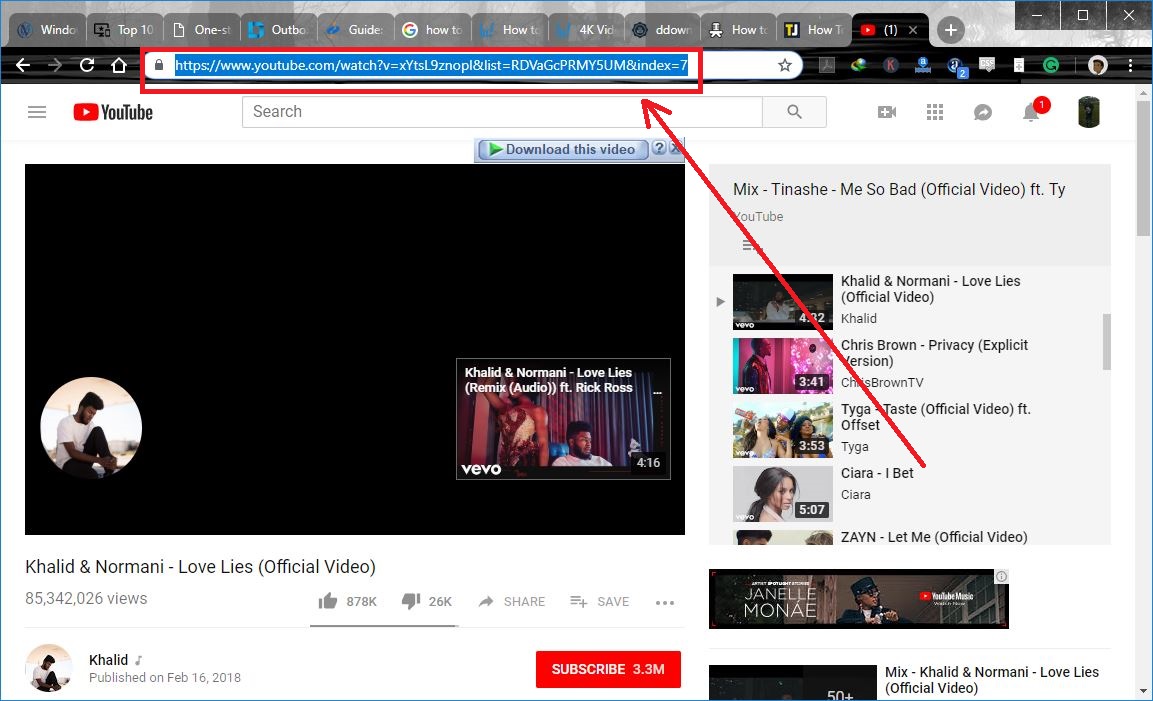Open the Chrome three-dot menu
Image resolution: width=1153 pixels, height=701 pixels.
click(x=1130, y=65)
